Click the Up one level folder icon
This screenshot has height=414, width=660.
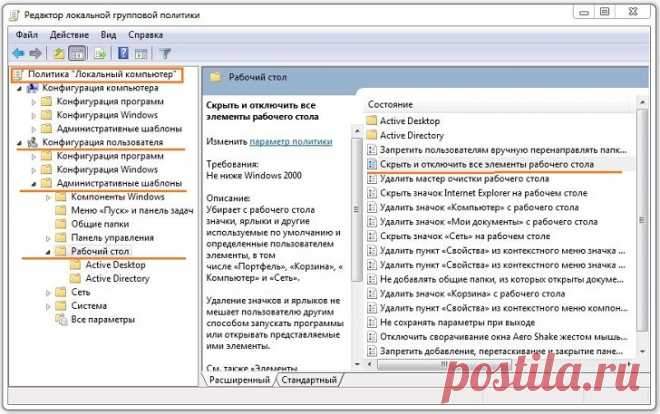coord(59,53)
